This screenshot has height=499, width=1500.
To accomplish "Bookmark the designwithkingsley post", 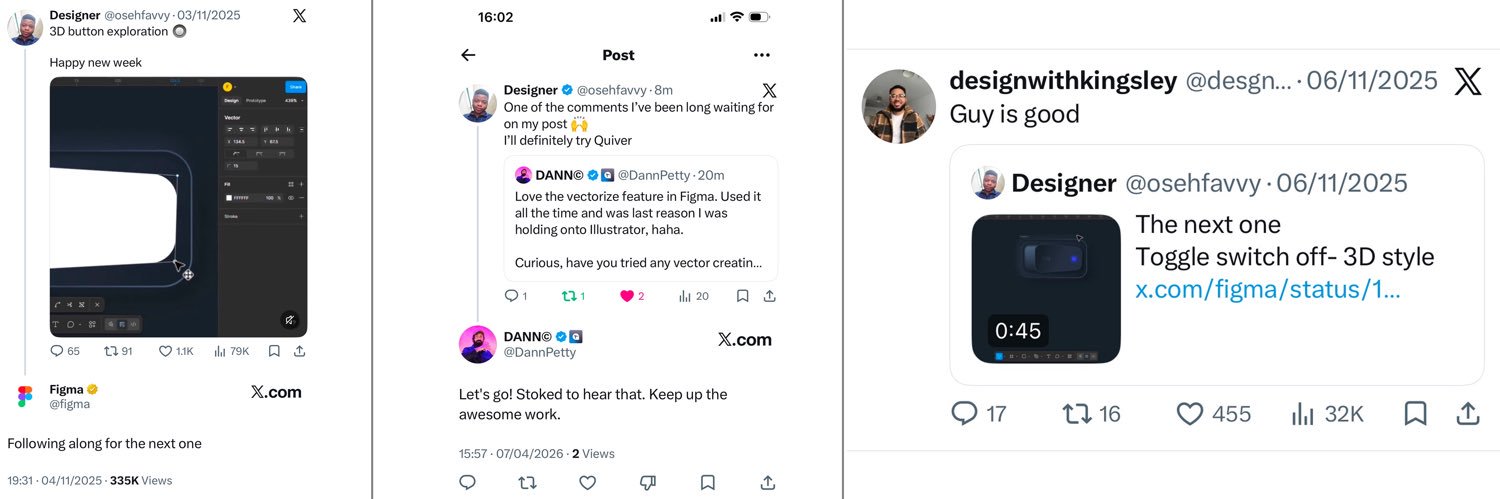I will 1415,413.
